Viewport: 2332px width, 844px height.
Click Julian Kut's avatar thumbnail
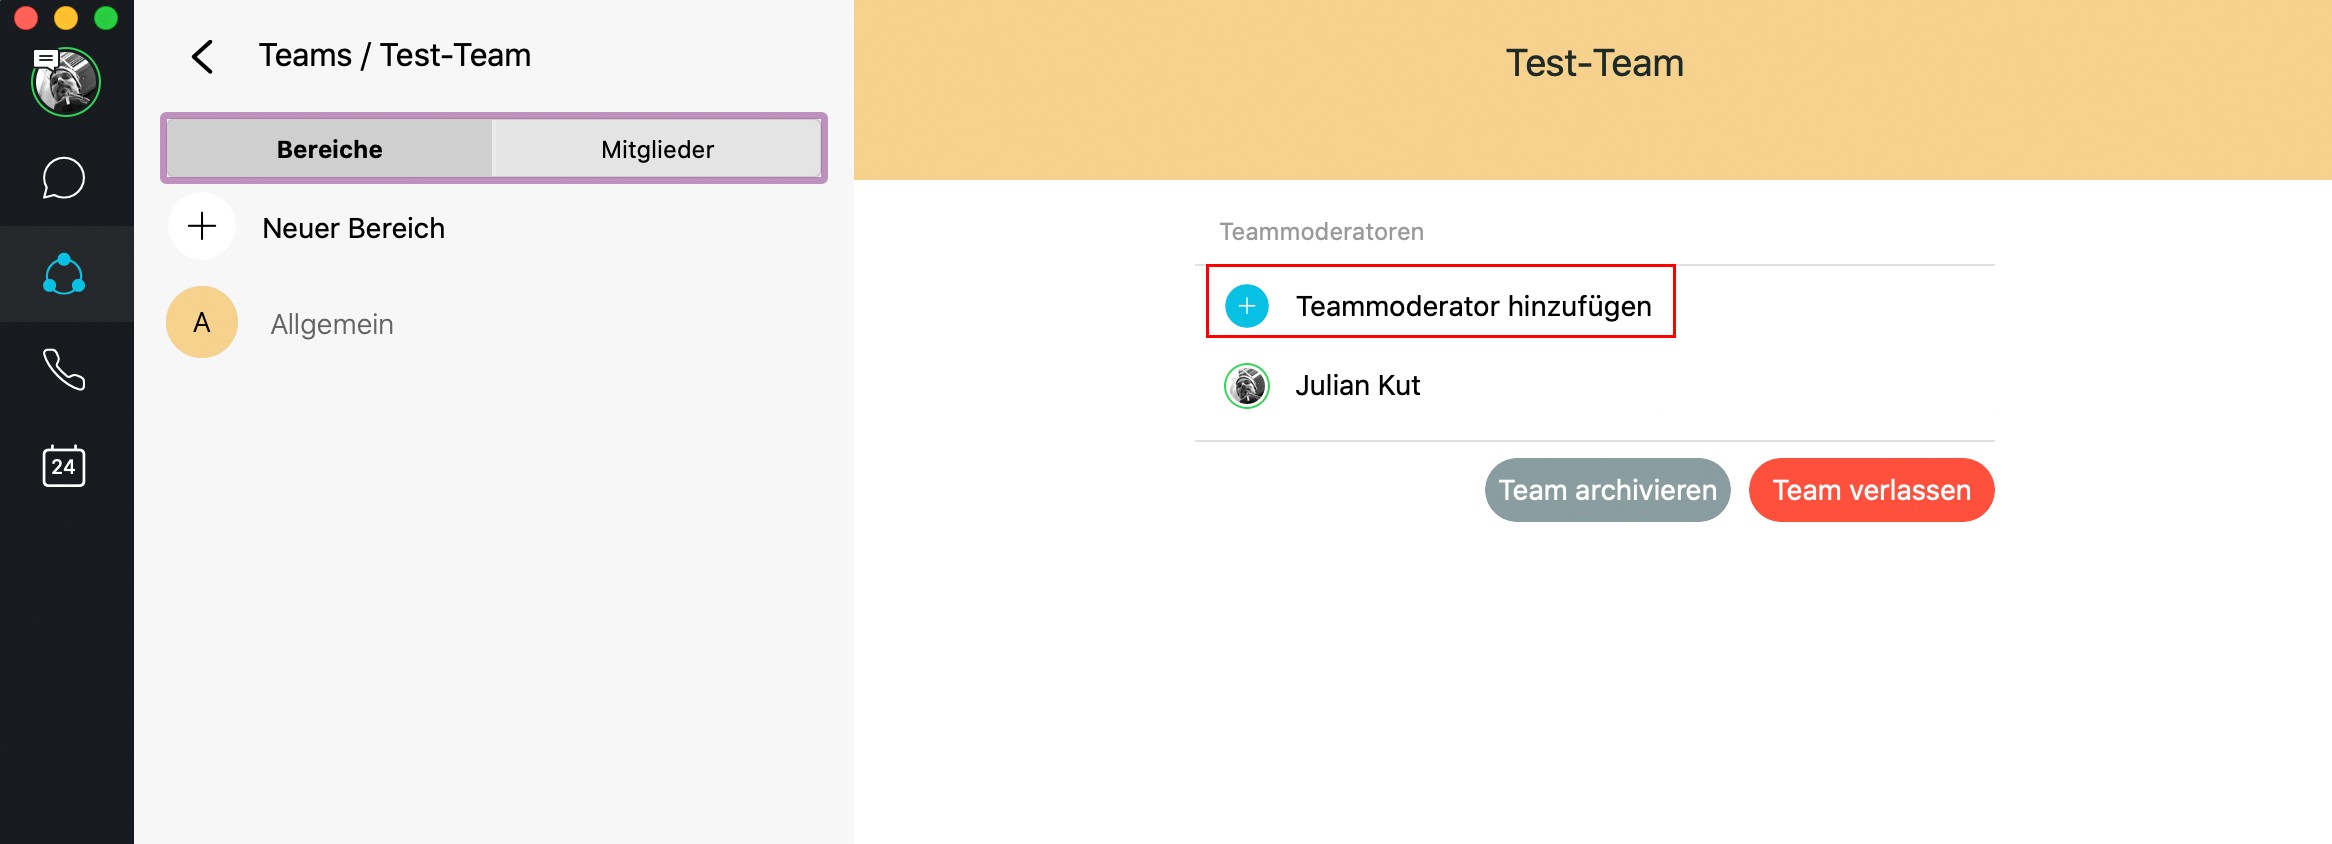(x=1247, y=386)
